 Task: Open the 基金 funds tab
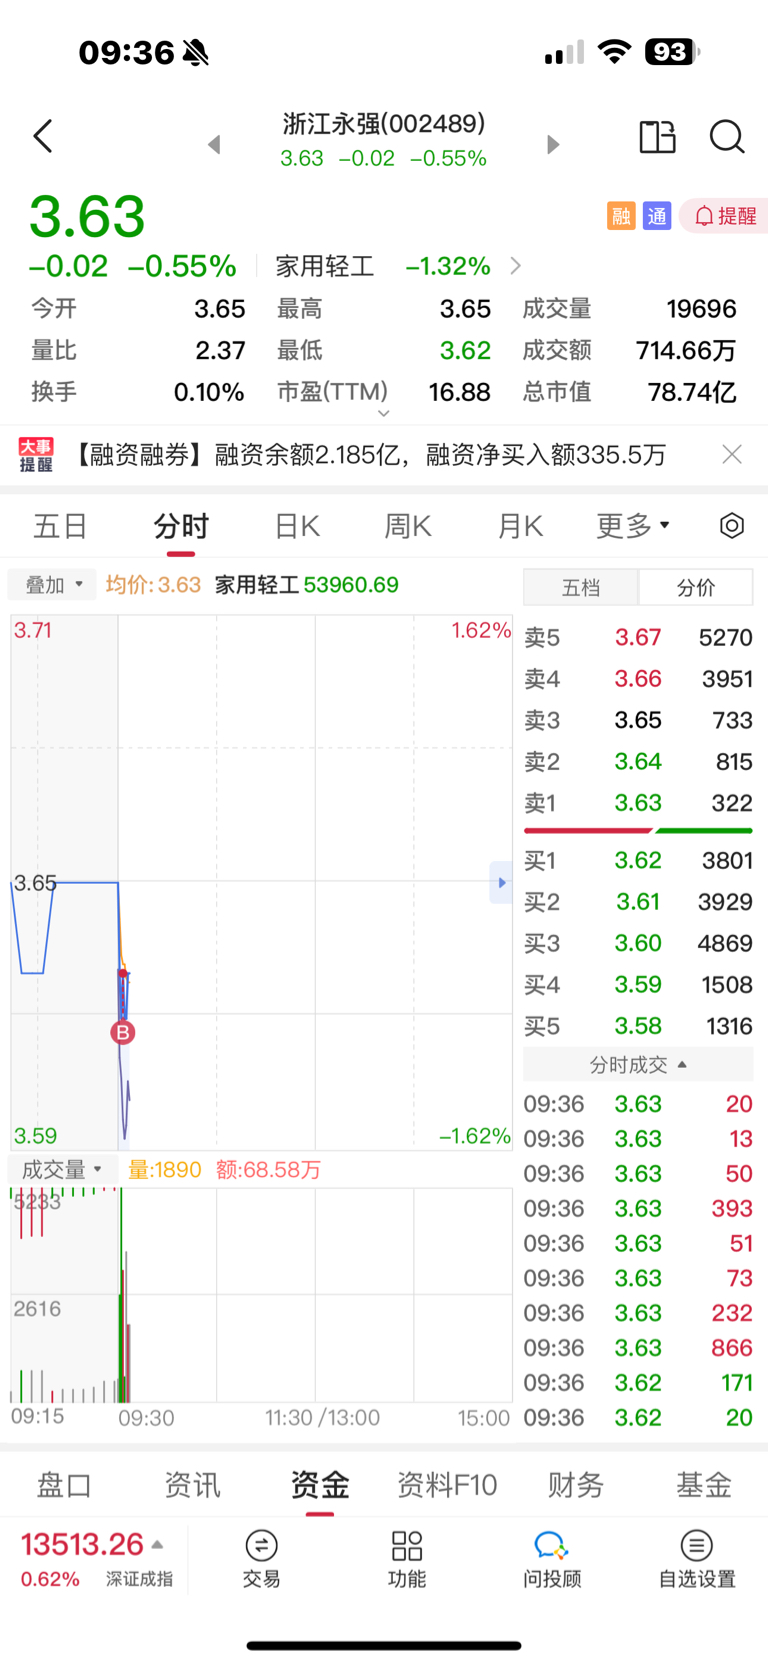pos(704,1485)
